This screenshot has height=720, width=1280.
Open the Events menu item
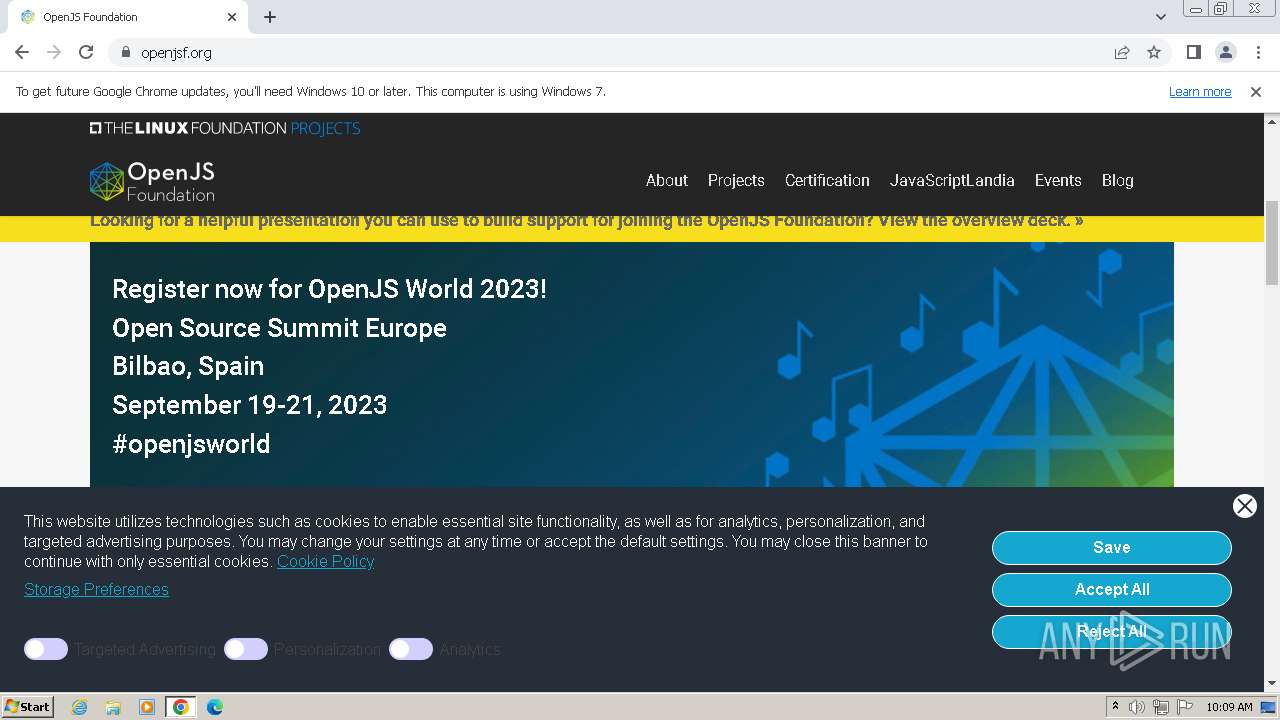coord(1058,180)
